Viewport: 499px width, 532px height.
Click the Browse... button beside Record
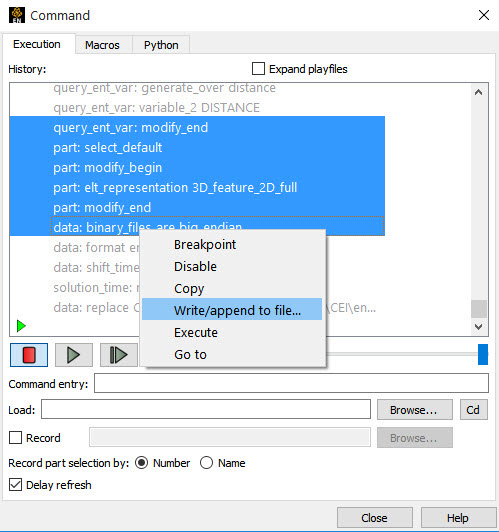click(x=415, y=438)
